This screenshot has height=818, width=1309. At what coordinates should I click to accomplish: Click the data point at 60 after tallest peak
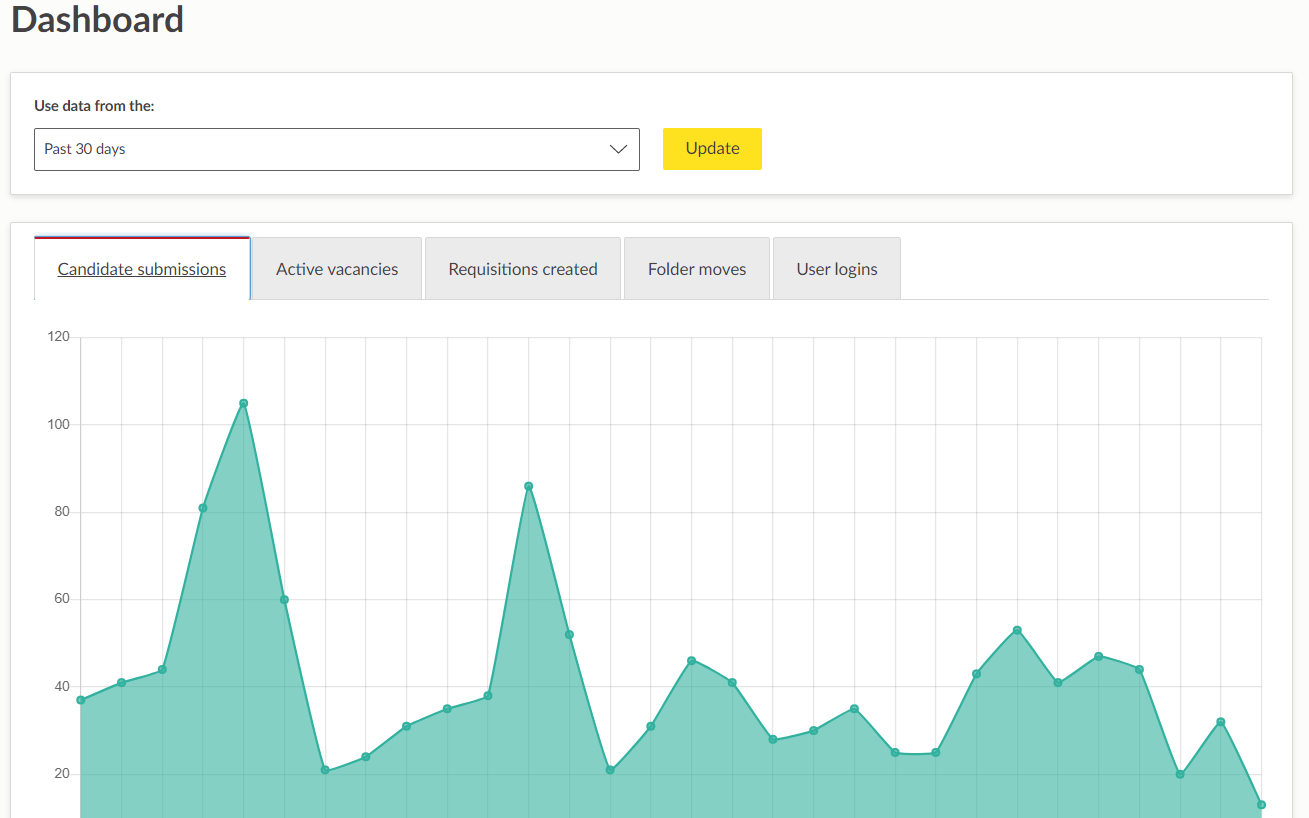[x=284, y=600]
